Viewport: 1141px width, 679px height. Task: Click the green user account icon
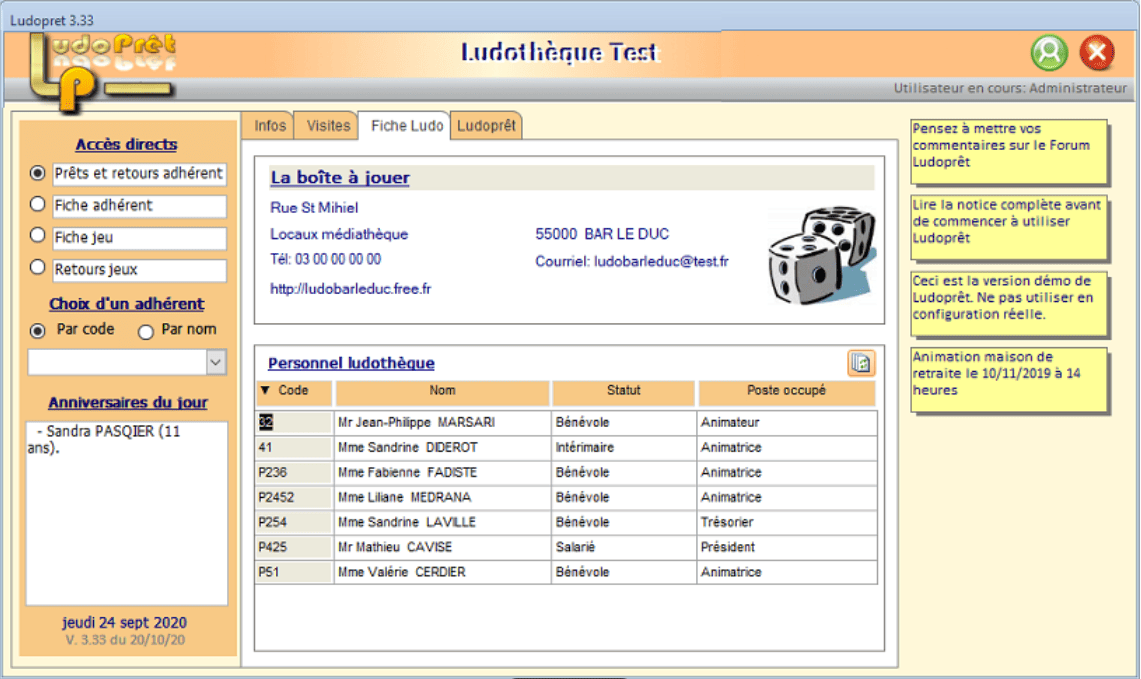pyautogui.click(x=1049, y=52)
